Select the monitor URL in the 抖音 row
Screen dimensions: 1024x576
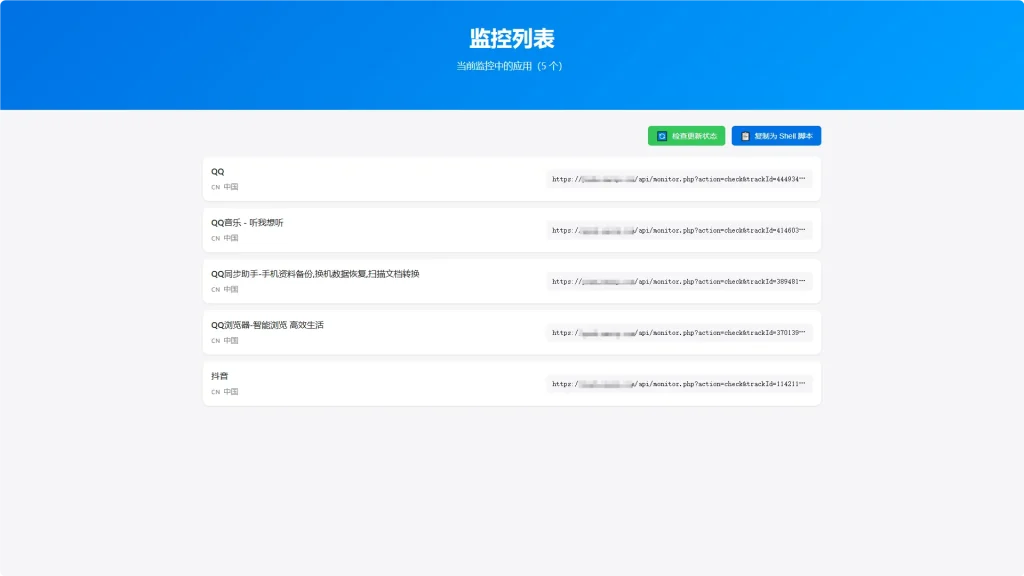[x=679, y=384]
